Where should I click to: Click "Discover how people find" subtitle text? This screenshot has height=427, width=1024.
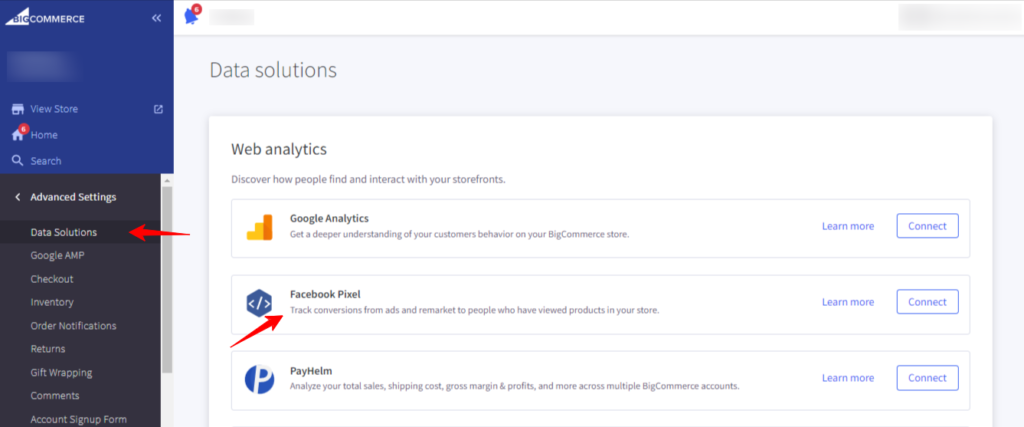point(368,179)
